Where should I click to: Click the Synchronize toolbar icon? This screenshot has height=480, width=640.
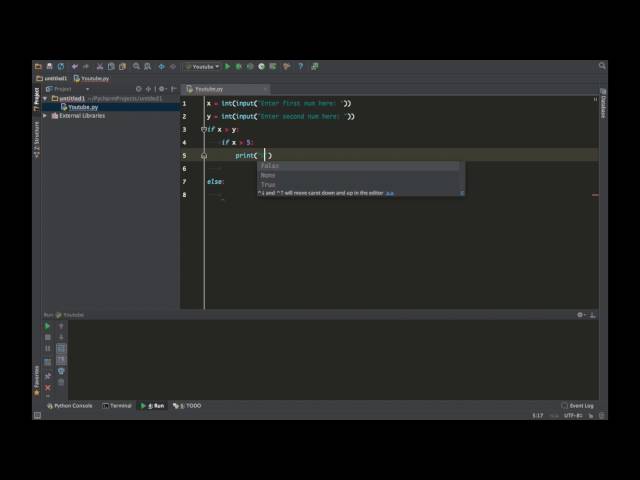pyautogui.click(x=61, y=66)
